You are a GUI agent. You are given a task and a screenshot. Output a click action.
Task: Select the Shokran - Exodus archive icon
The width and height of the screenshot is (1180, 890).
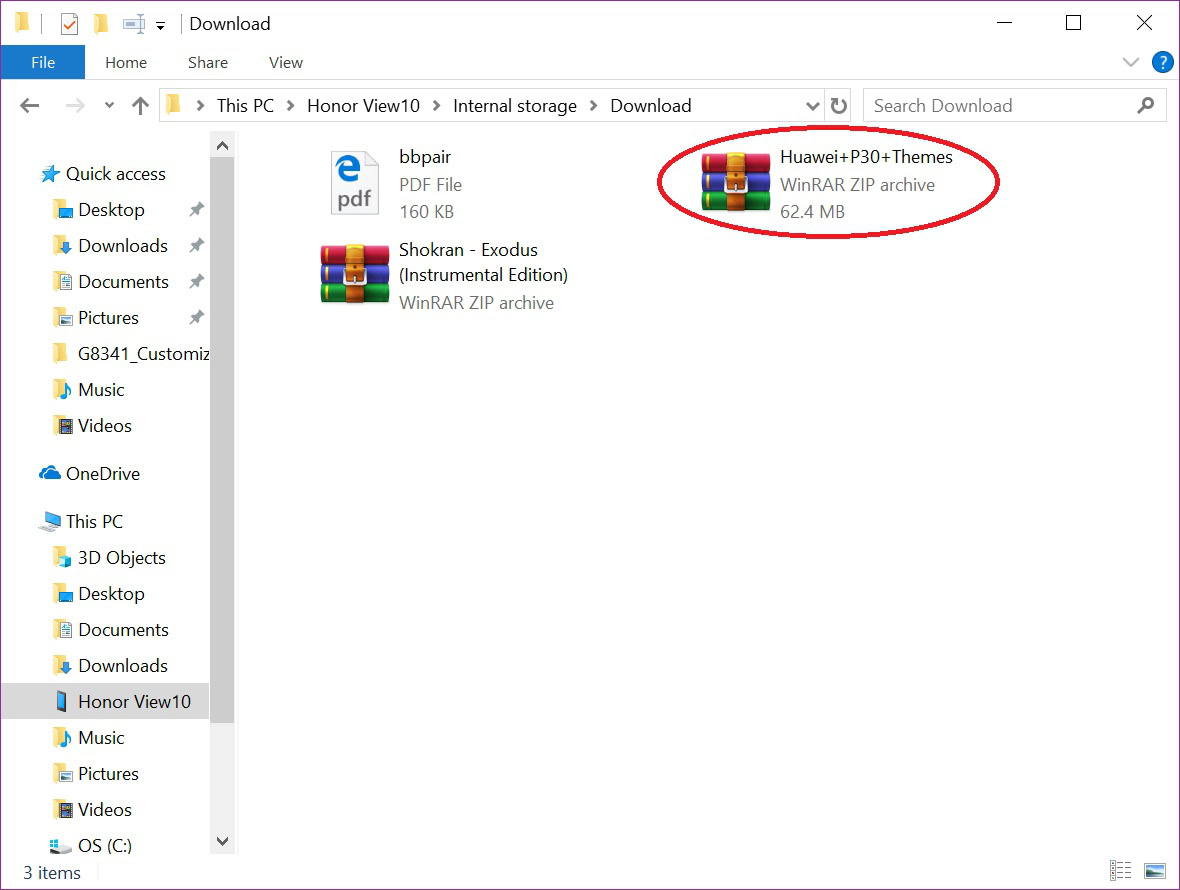pos(354,273)
